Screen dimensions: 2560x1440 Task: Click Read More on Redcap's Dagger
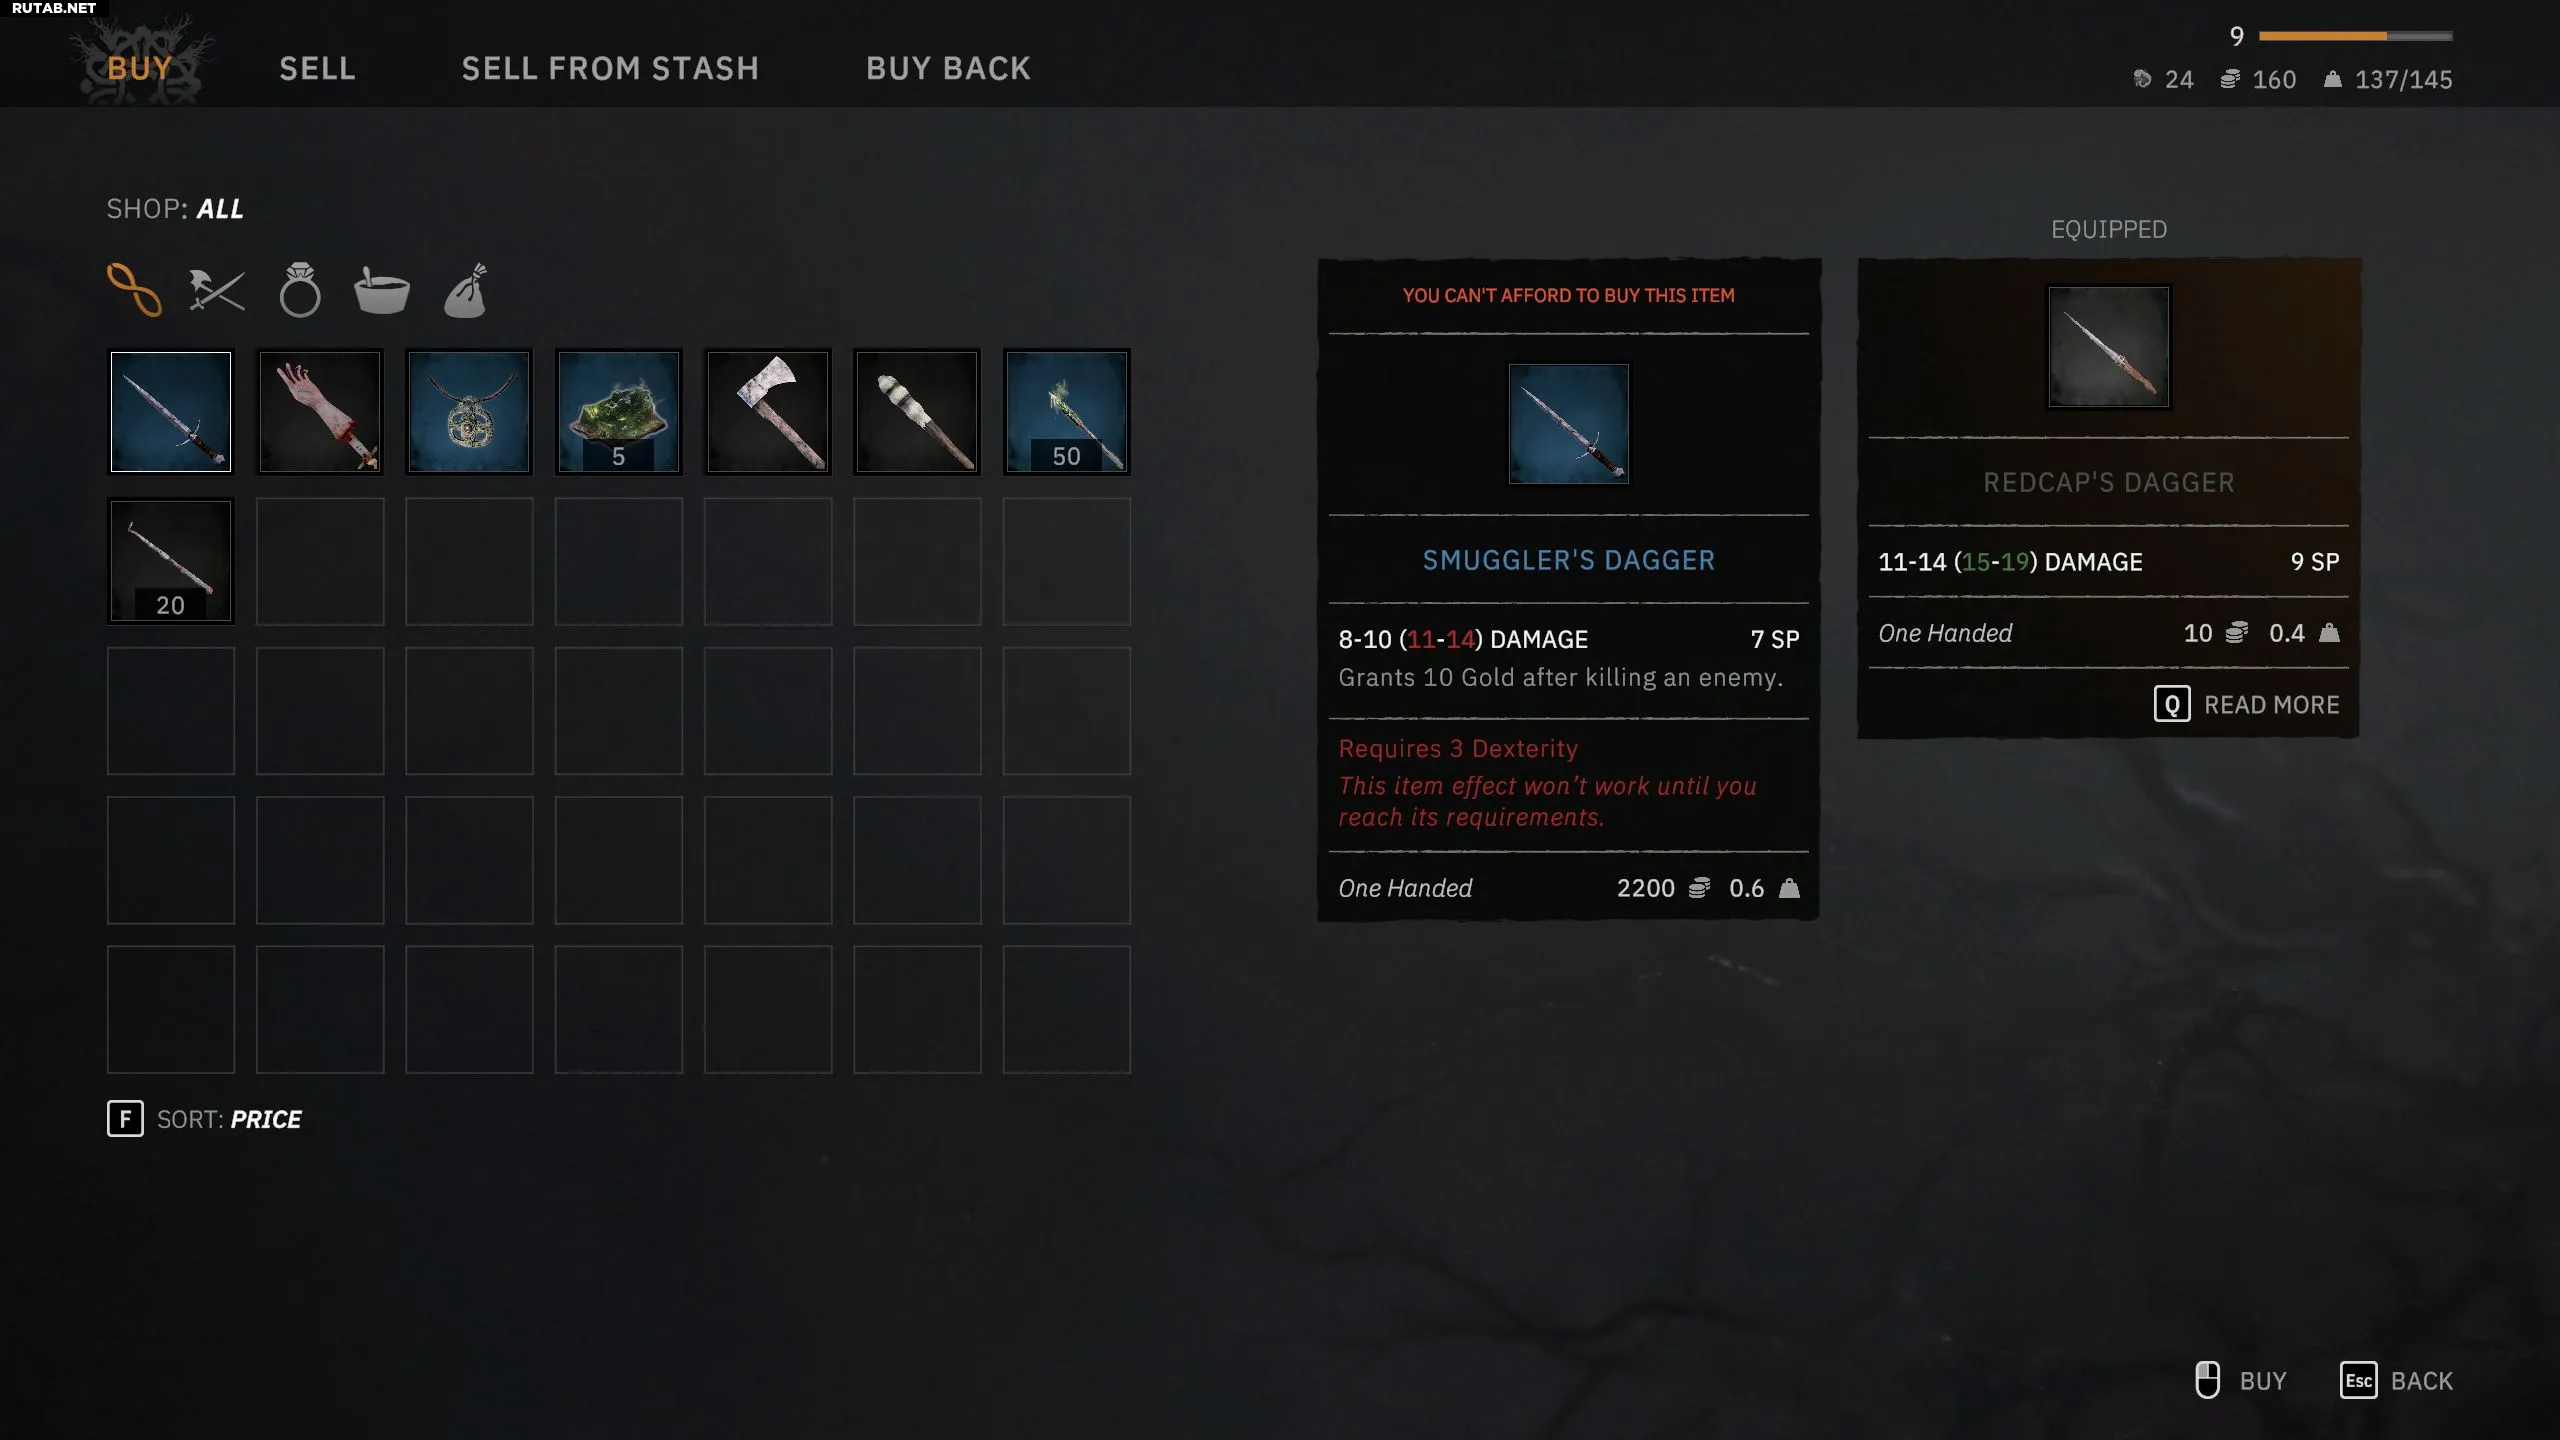pos(2246,705)
